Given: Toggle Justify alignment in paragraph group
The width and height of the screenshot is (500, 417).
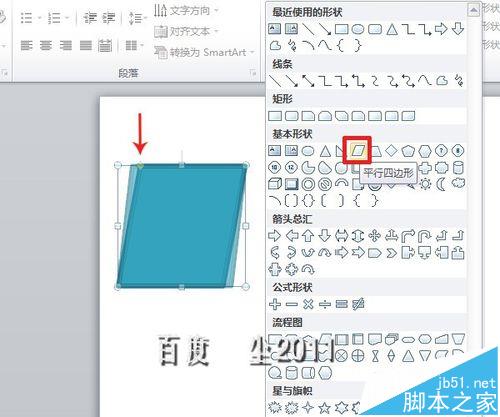Looking at the screenshot, I should tap(86, 45).
